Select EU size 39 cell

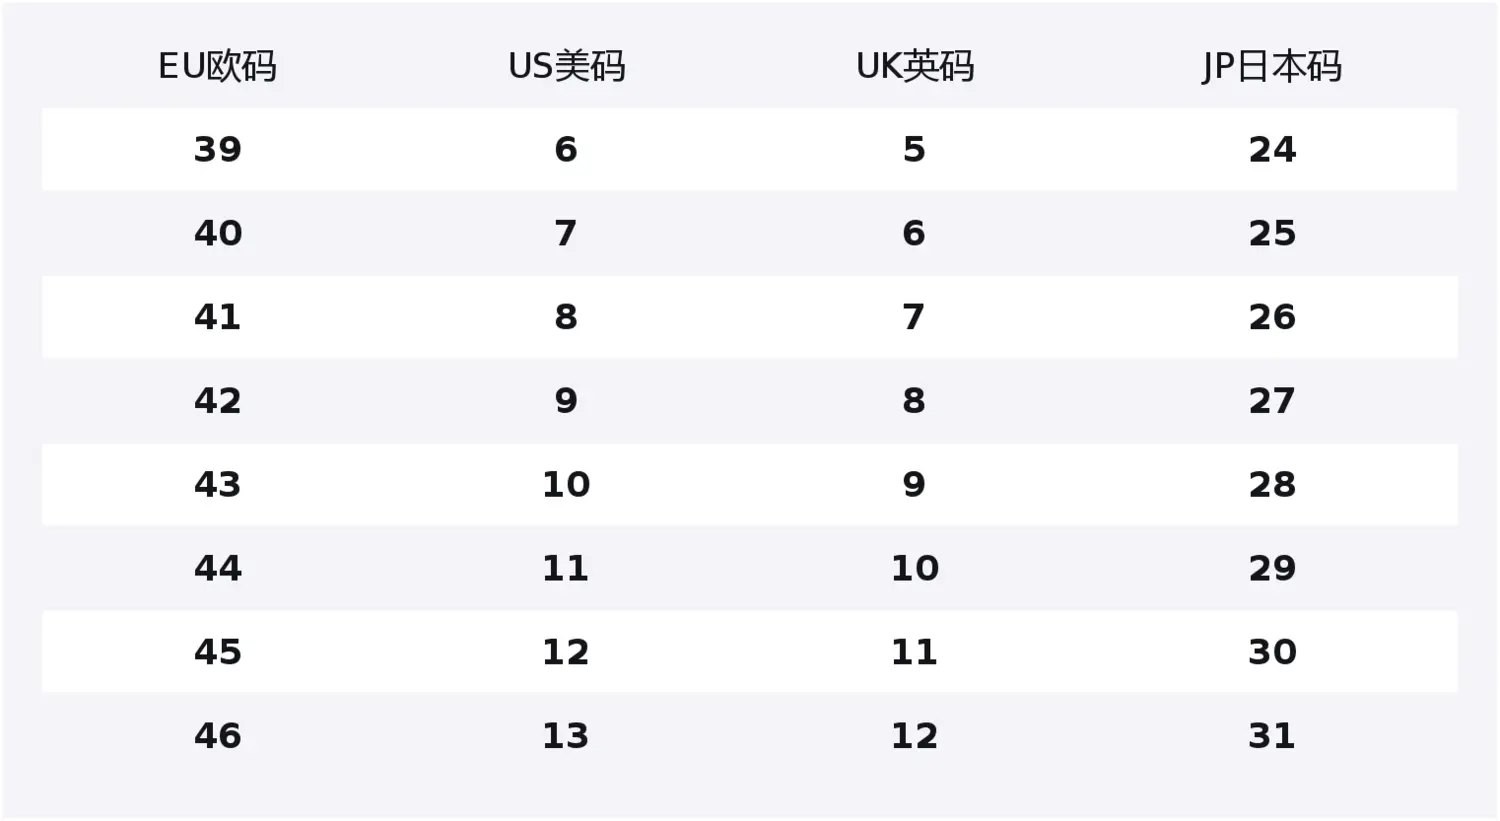(217, 150)
